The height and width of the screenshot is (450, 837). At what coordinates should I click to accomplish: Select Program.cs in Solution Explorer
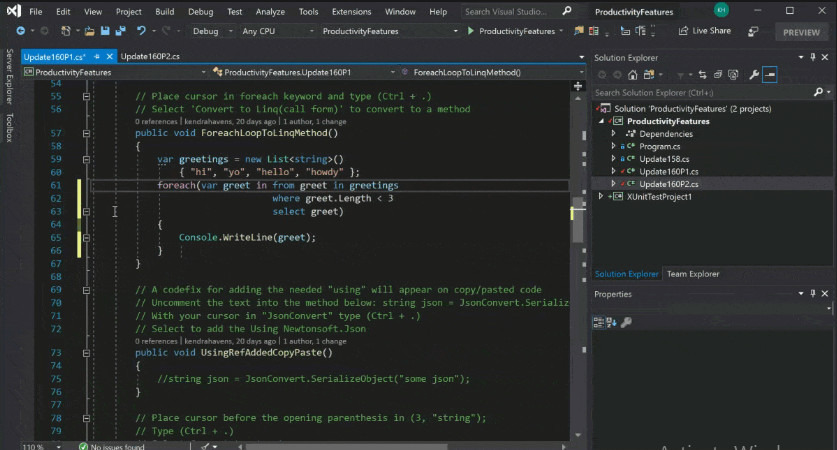pos(659,146)
